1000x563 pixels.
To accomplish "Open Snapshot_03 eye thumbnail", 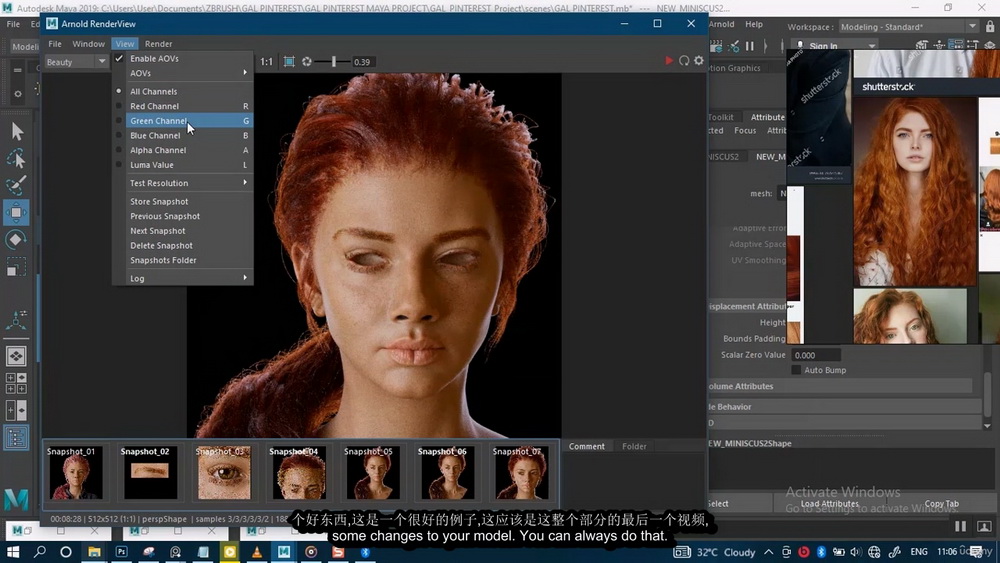I will 224,472.
